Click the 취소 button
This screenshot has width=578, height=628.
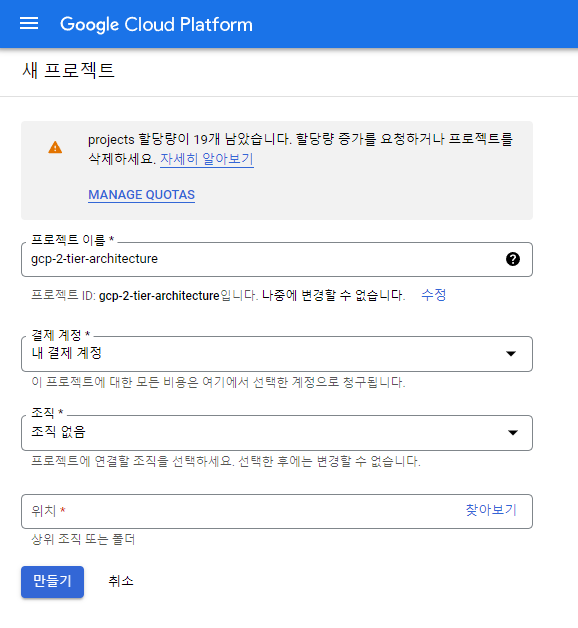(x=121, y=581)
